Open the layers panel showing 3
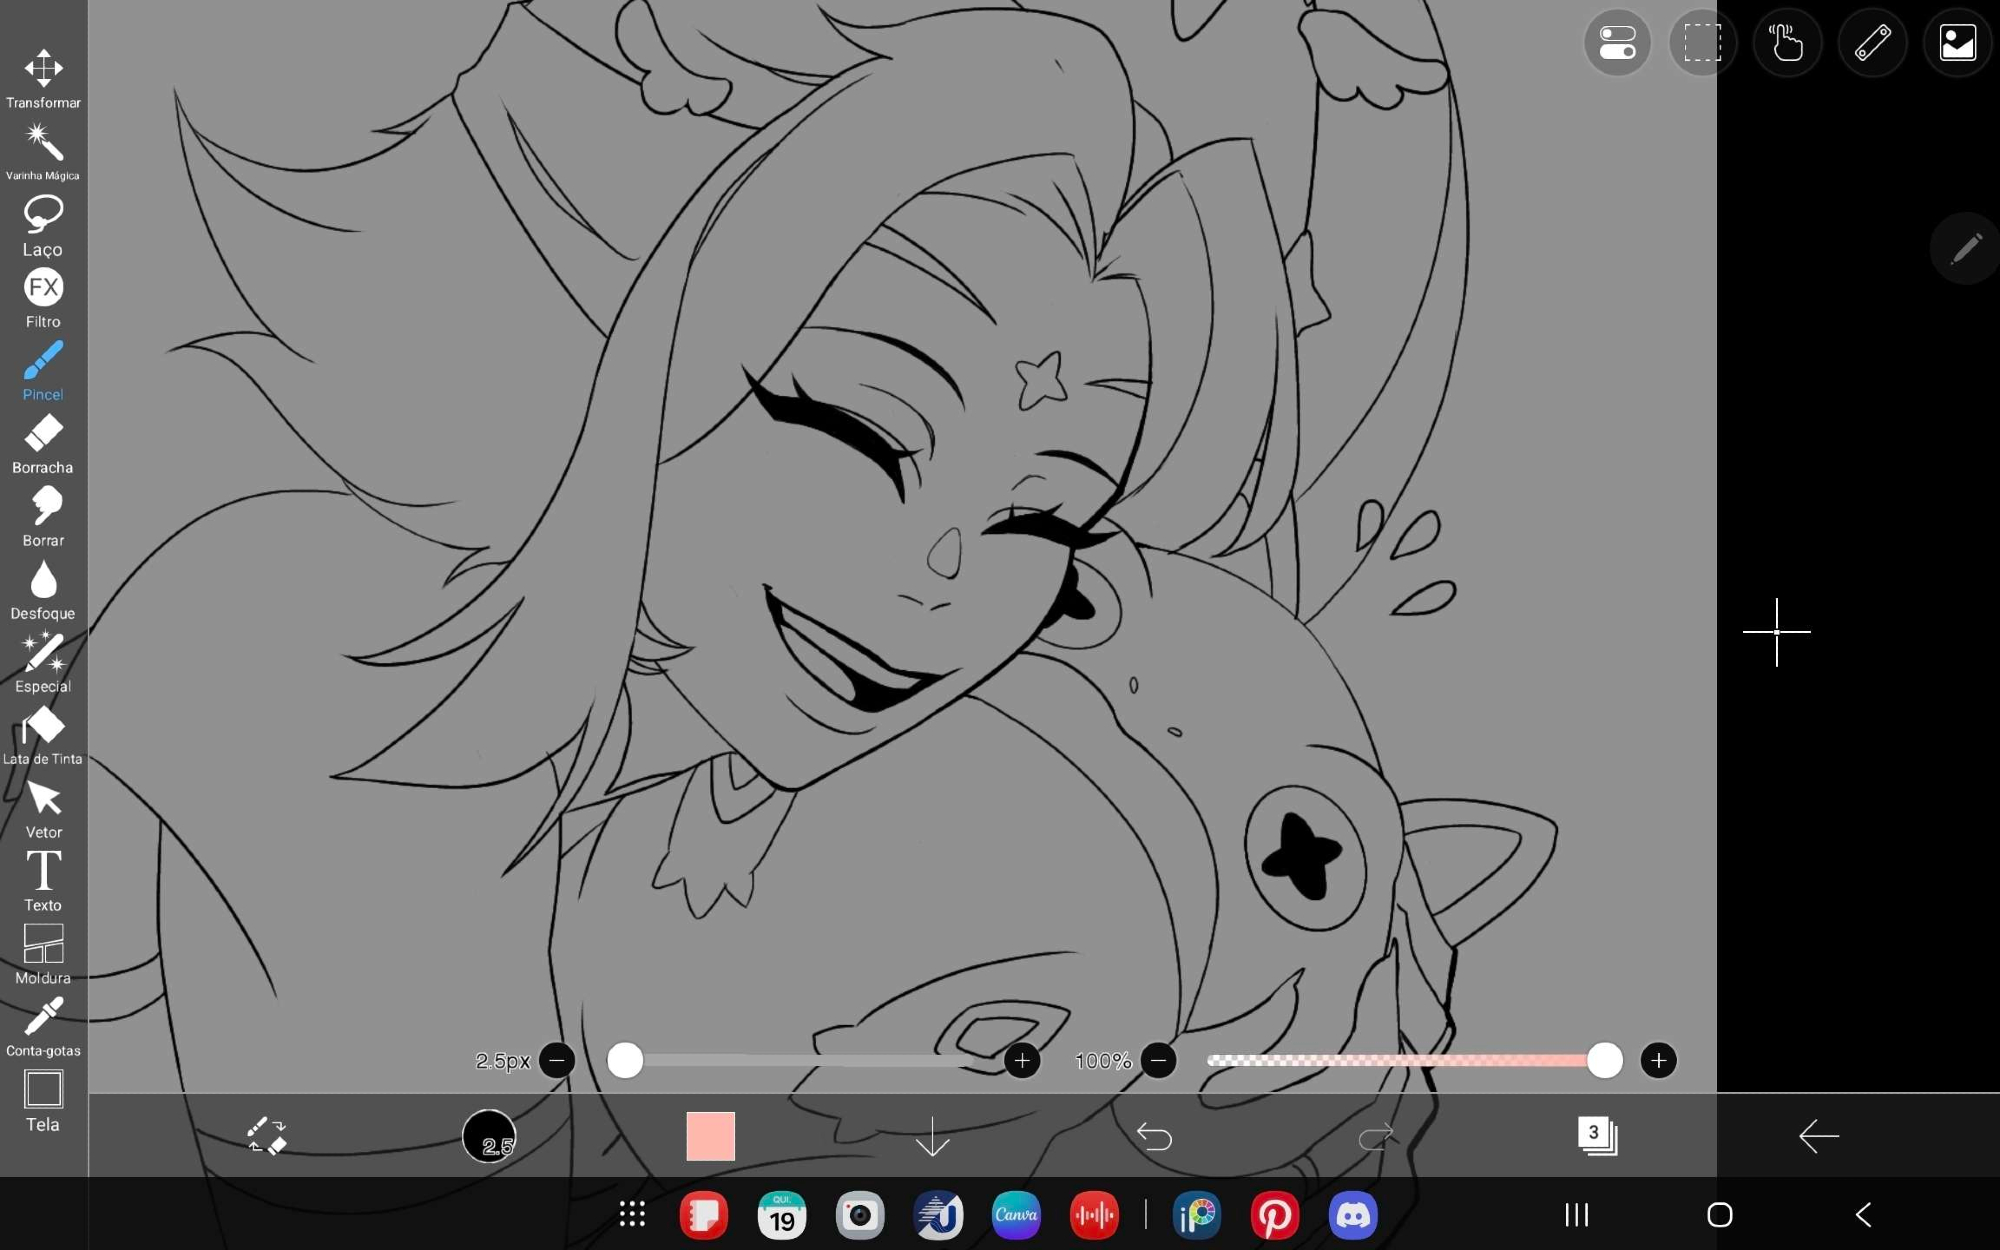The width and height of the screenshot is (2000, 1250). [x=1597, y=1136]
